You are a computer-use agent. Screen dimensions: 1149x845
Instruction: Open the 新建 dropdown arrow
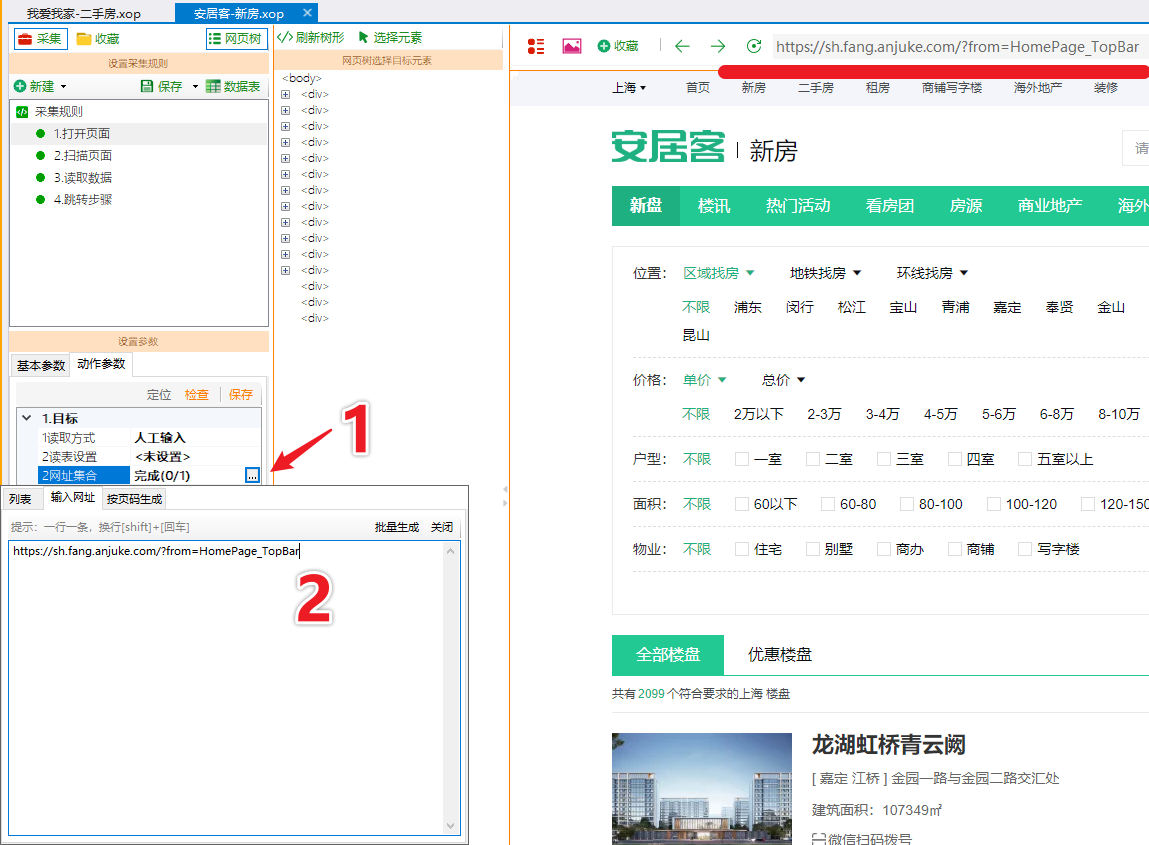(x=64, y=86)
